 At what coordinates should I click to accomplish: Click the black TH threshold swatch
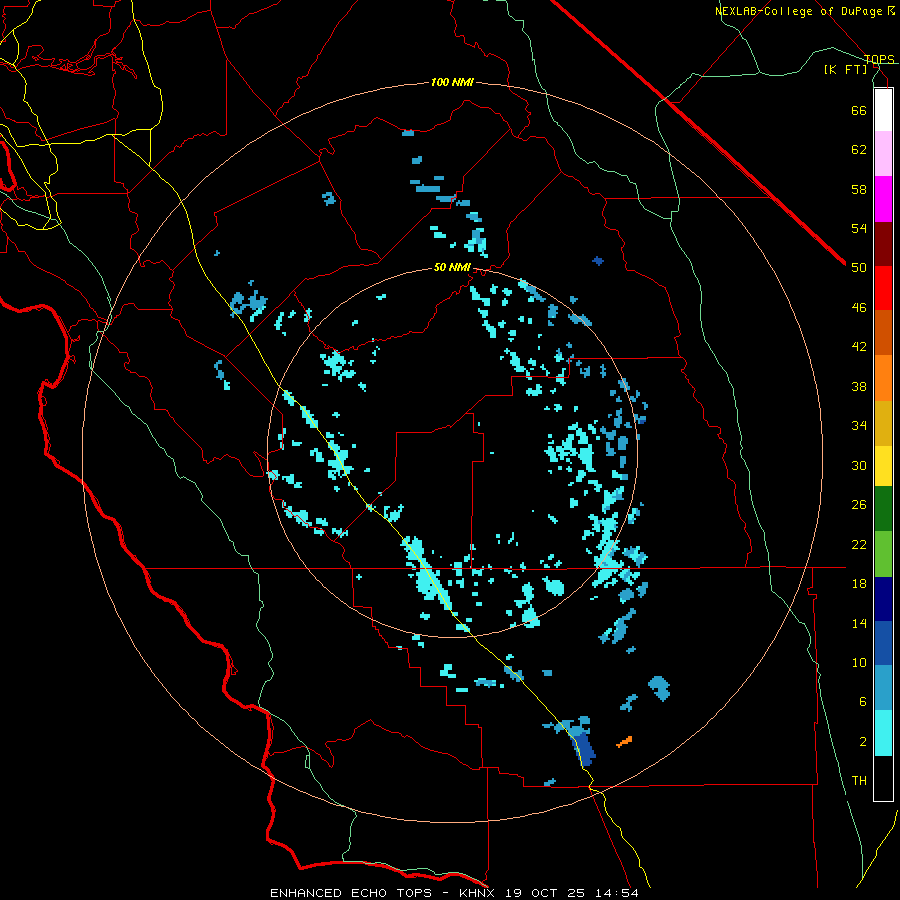(883, 778)
